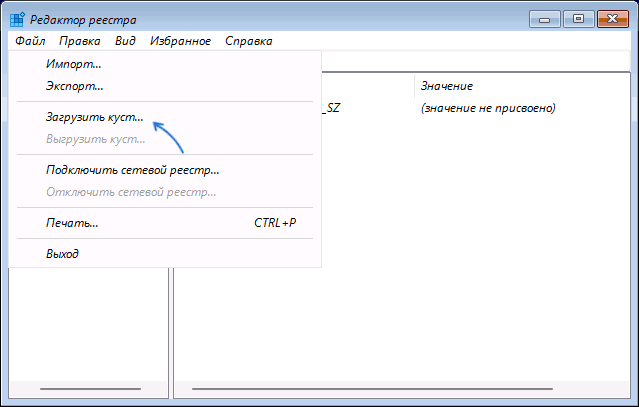
Task: Exit via the Выход menu item
Action: coord(62,253)
